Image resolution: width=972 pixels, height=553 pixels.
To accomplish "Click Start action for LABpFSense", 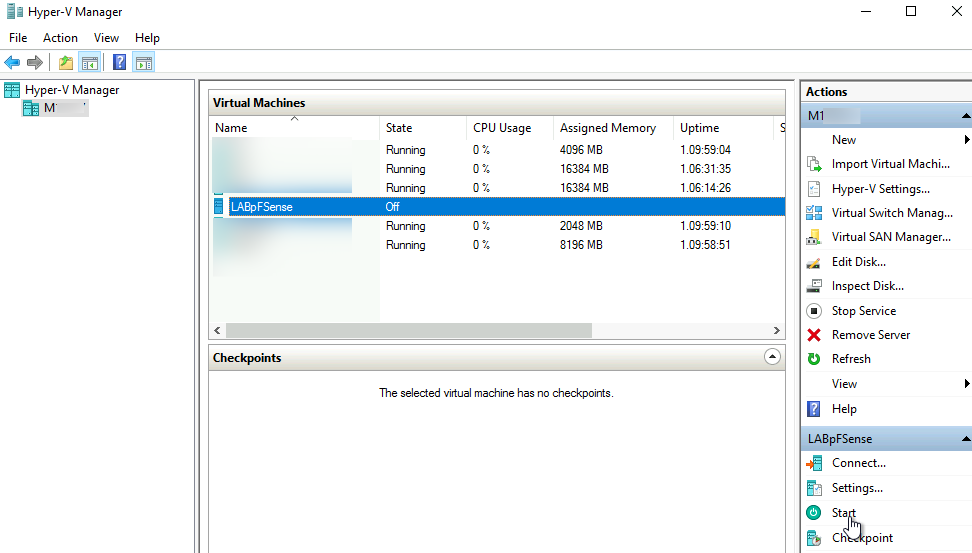I will 844,513.
